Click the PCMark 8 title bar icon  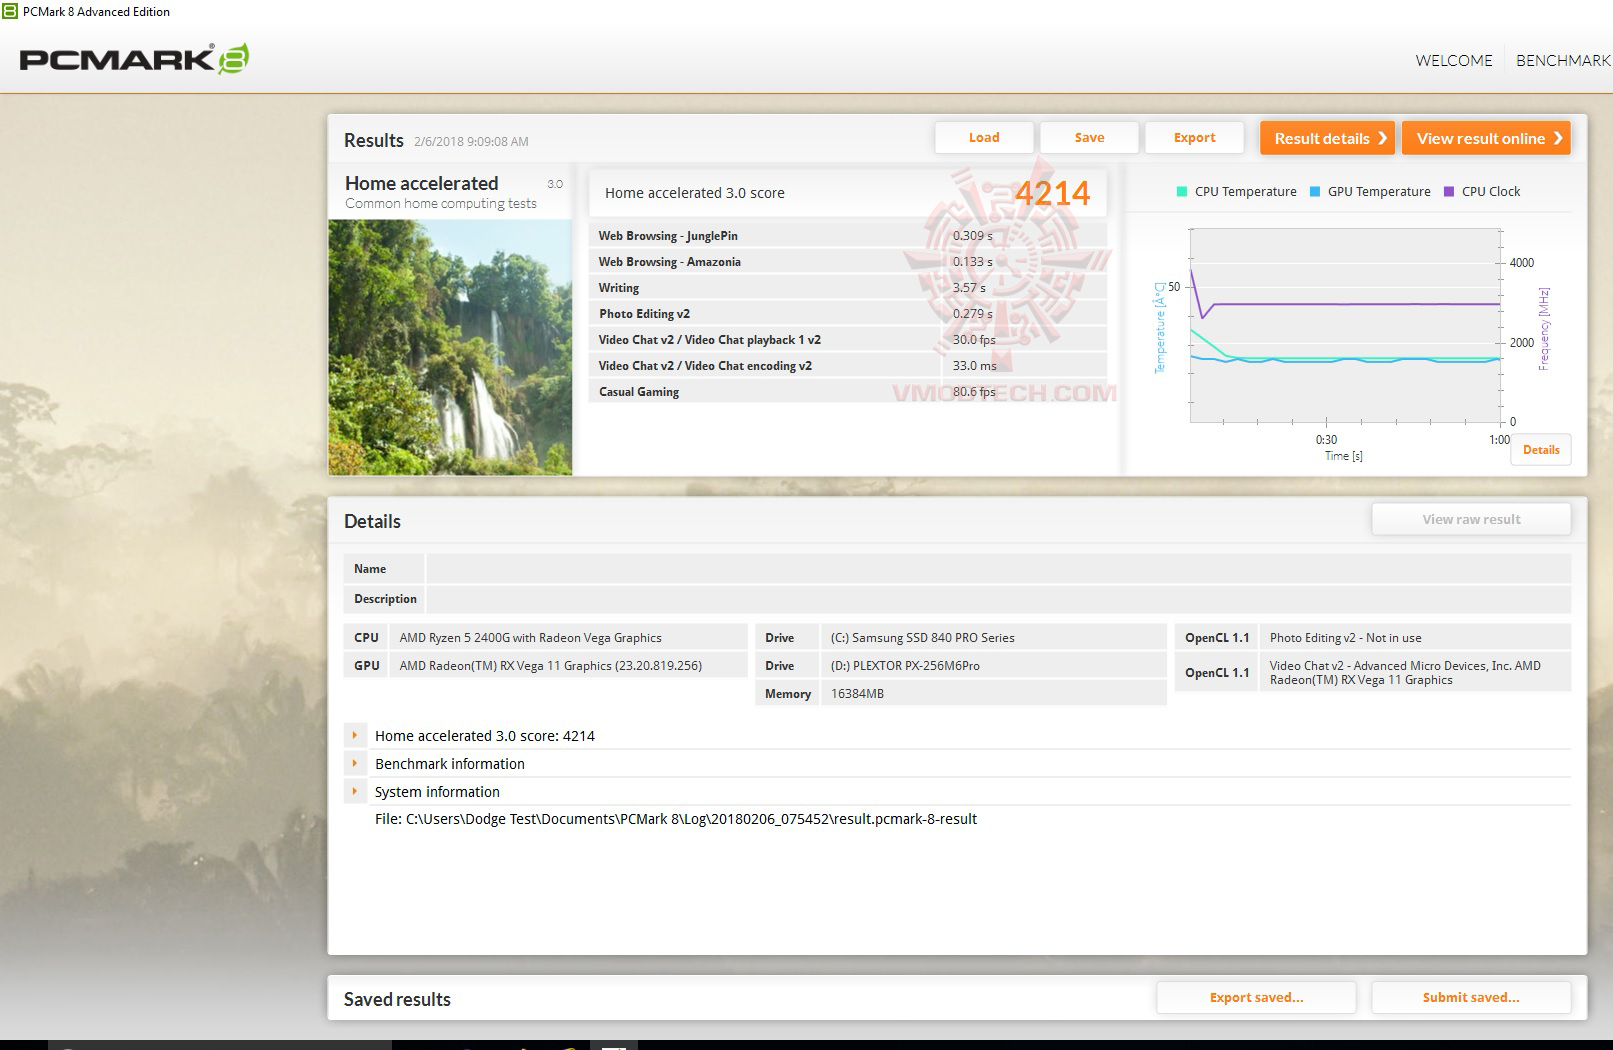pyautogui.click(x=10, y=11)
